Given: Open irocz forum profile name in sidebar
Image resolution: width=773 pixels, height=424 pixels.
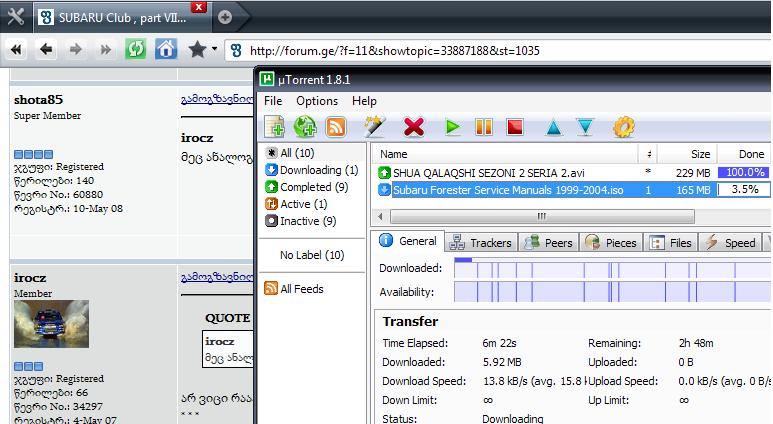Looking at the screenshot, I should coord(30,278).
